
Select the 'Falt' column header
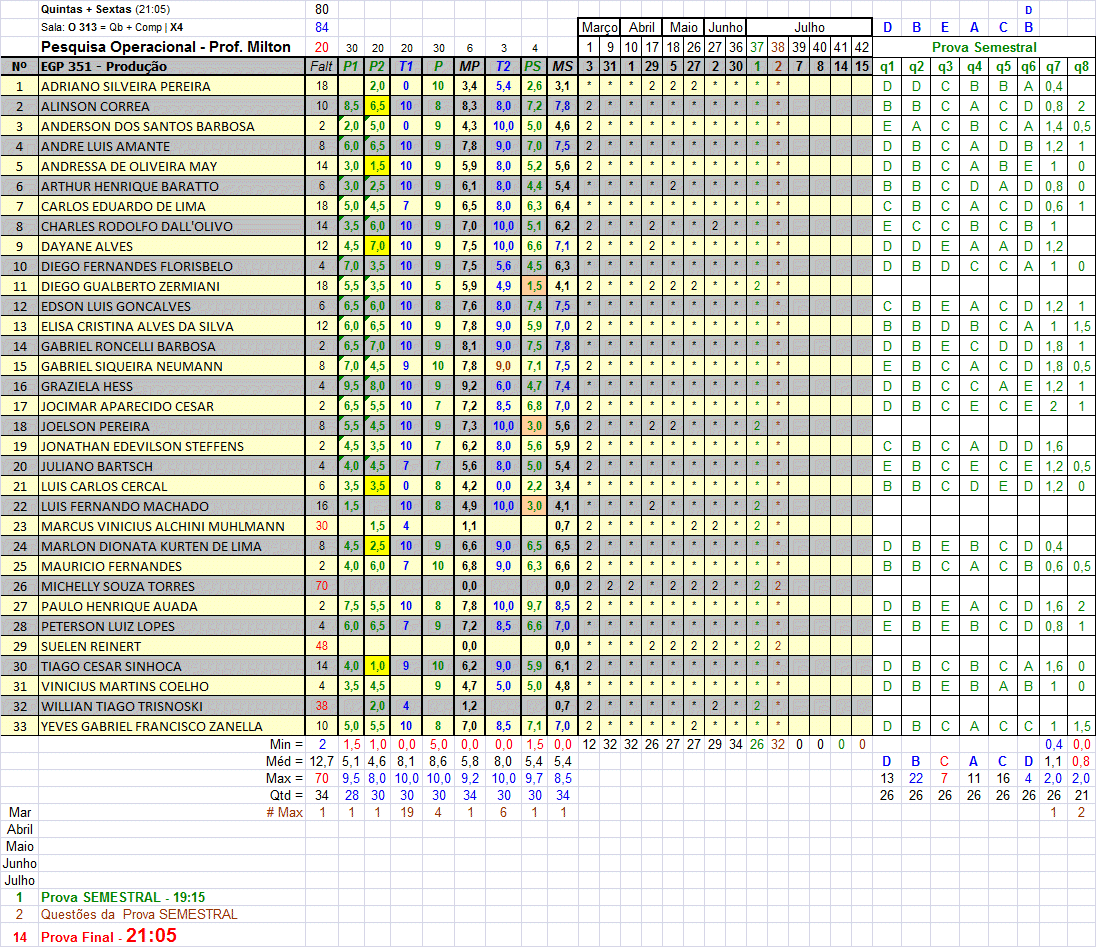321,66
